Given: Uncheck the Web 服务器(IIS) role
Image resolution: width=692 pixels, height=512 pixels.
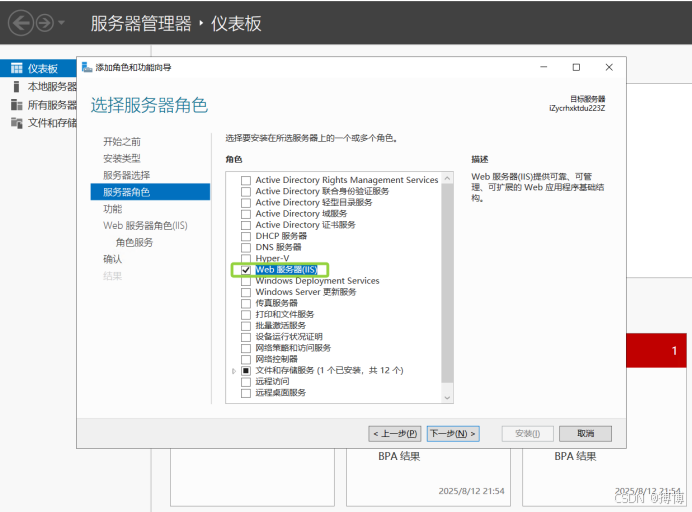Looking at the screenshot, I should click(246, 270).
